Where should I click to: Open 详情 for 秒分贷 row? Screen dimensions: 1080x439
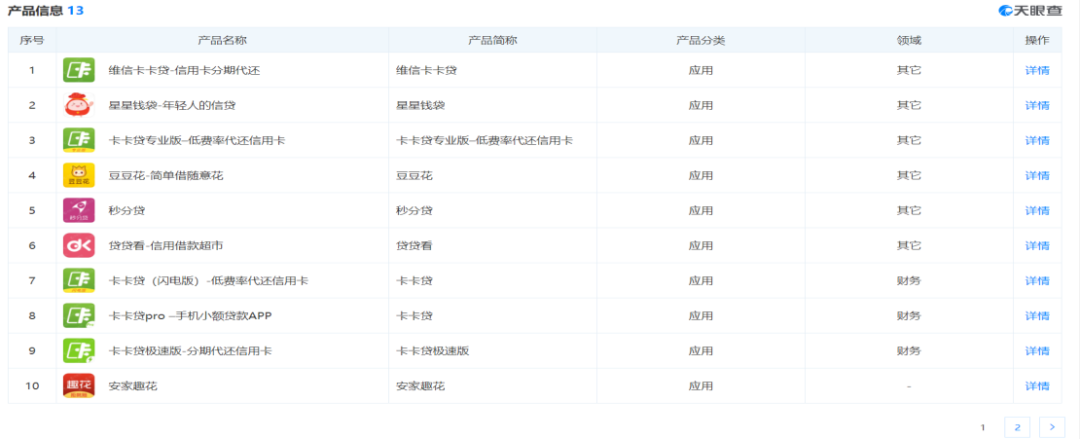(1037, 211)
